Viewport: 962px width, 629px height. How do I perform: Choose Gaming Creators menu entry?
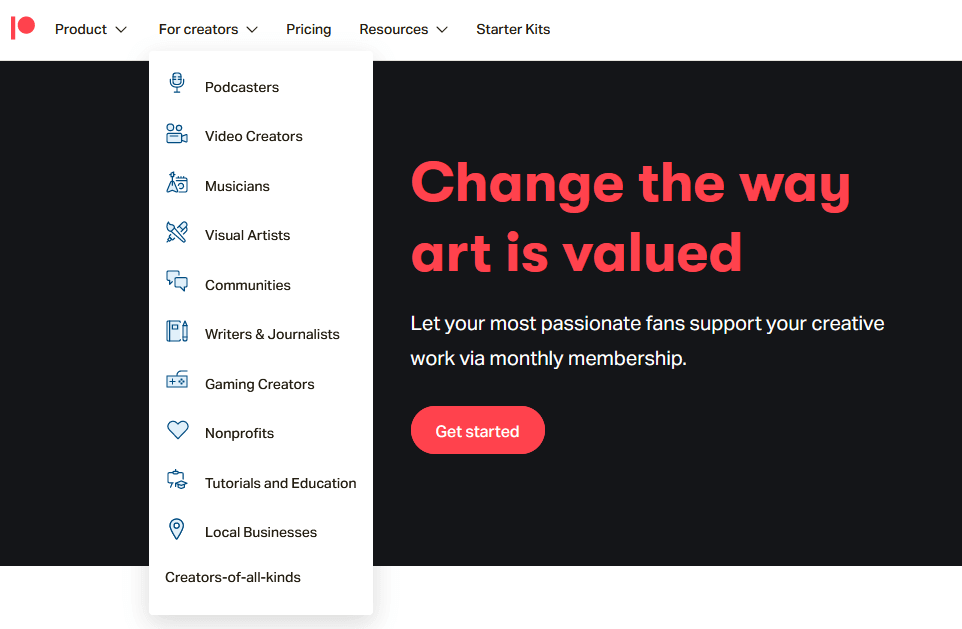click(259, 384)
